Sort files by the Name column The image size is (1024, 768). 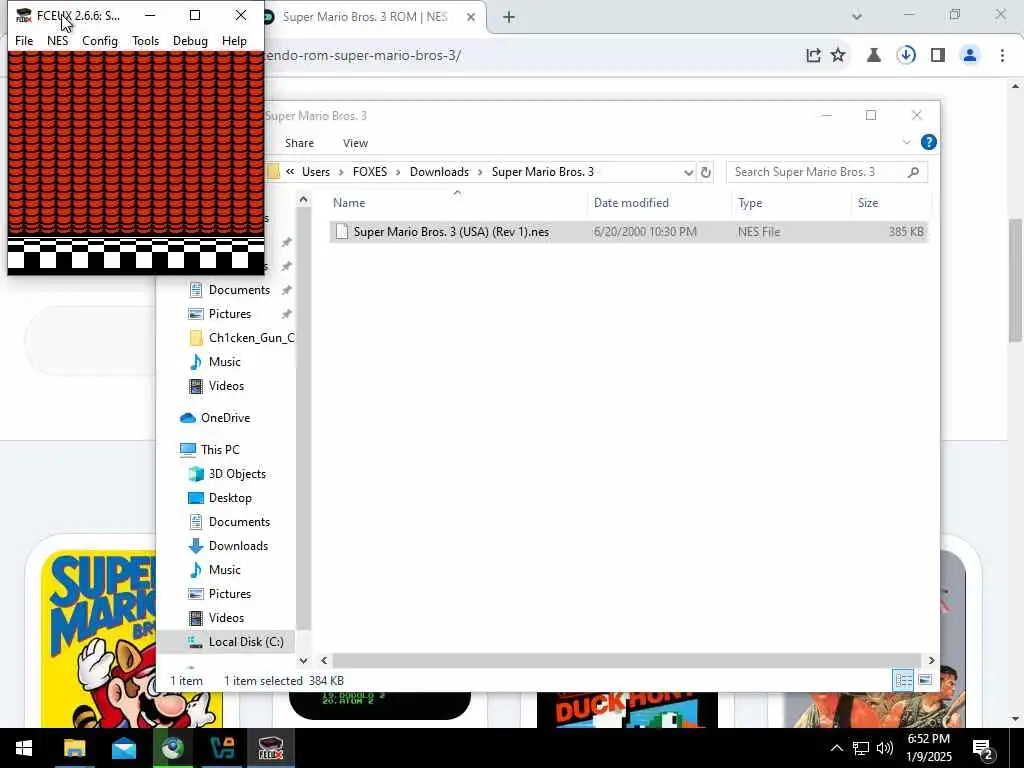click(349, 203)
